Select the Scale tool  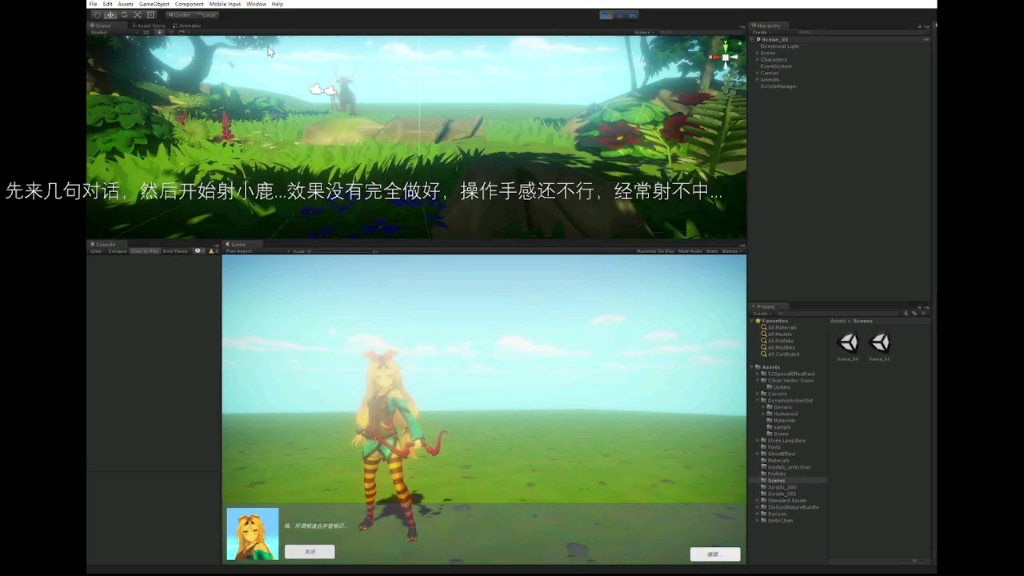click(x=137, y=15)
